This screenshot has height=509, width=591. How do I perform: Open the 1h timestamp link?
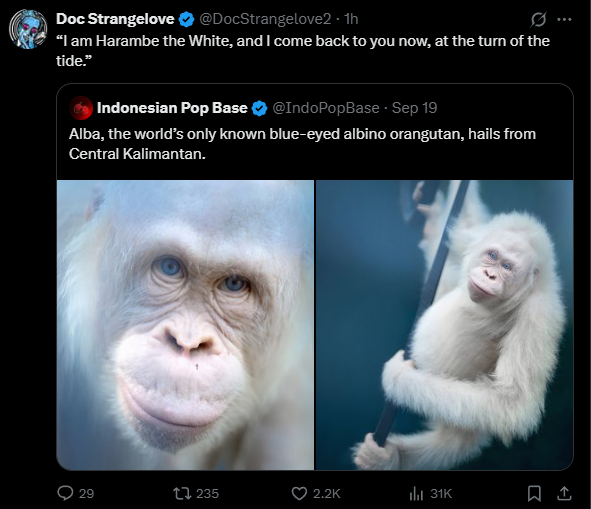click(x=351, y=19)
